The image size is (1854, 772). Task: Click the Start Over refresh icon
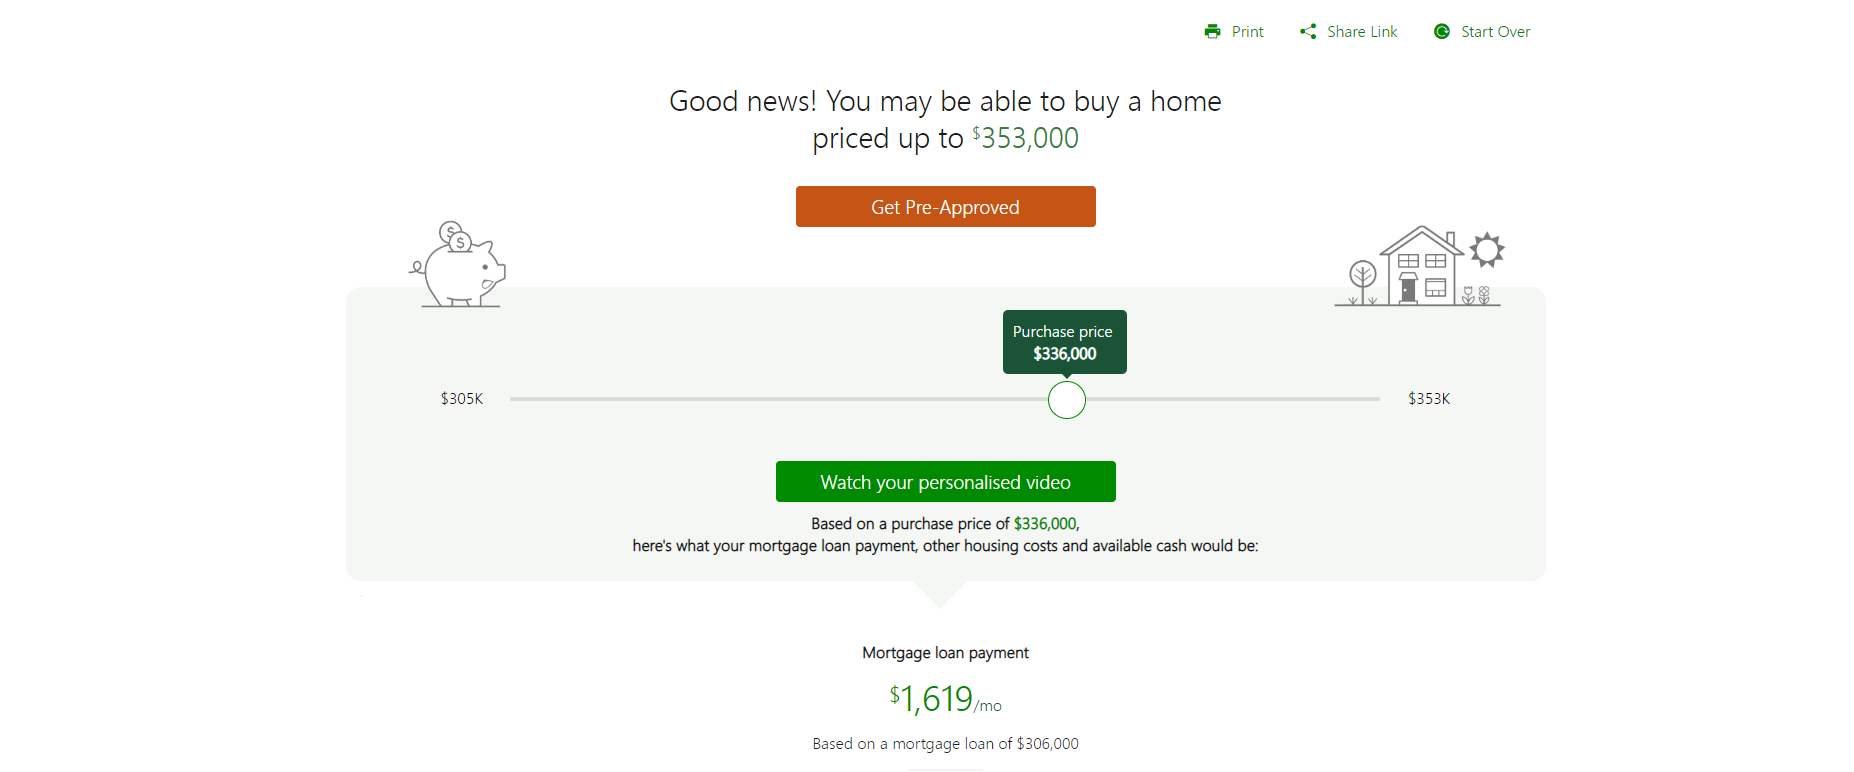coord(1442,32)
